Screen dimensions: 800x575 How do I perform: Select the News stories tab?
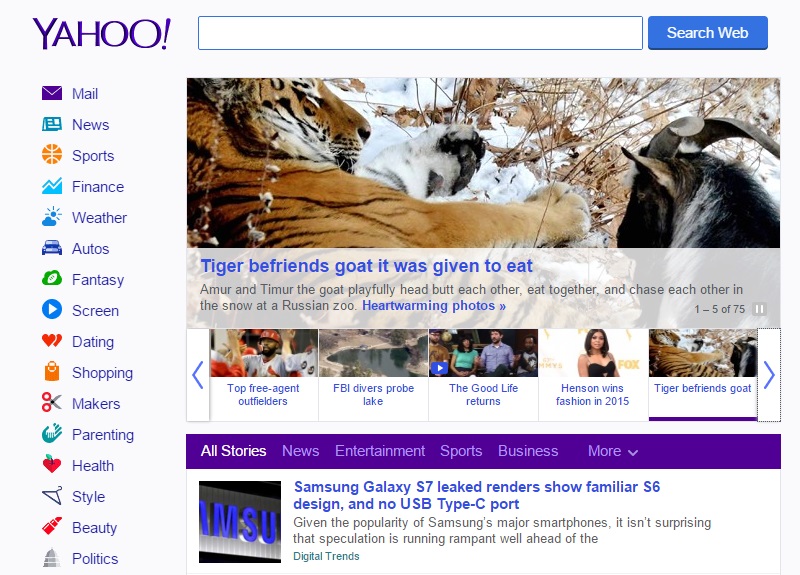coord(301,451)
